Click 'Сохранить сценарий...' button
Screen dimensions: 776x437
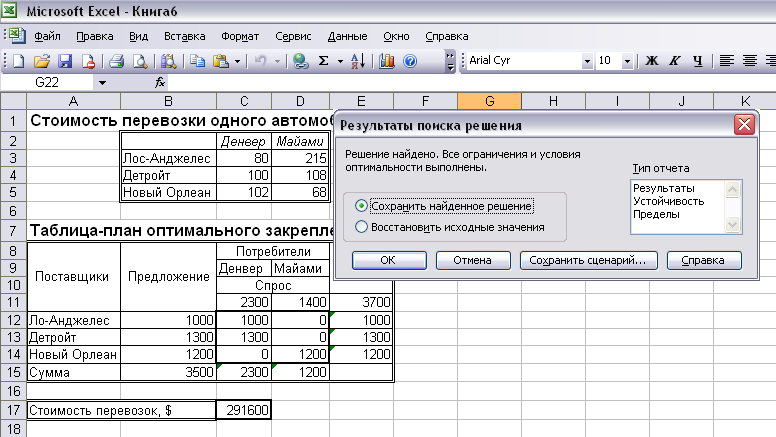(588, 260)
